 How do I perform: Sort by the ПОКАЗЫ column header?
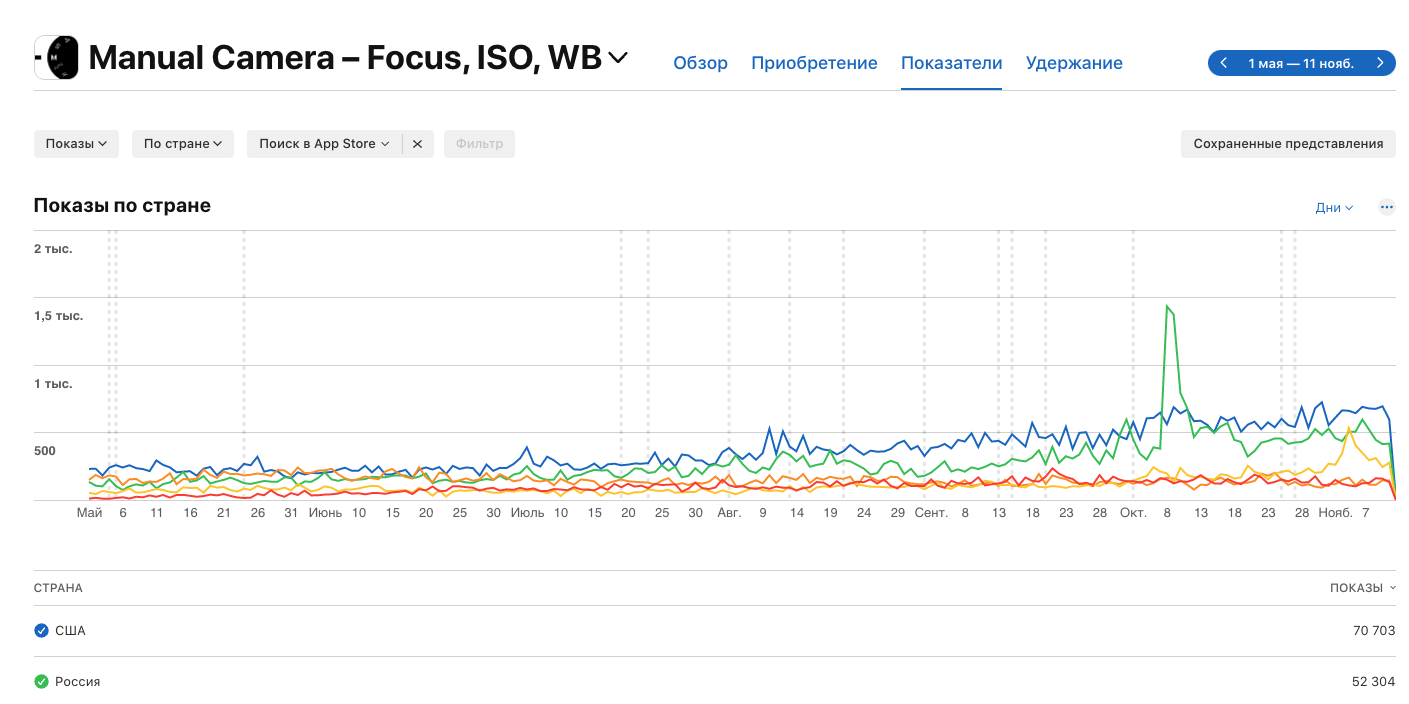[x=1361, y=588]
